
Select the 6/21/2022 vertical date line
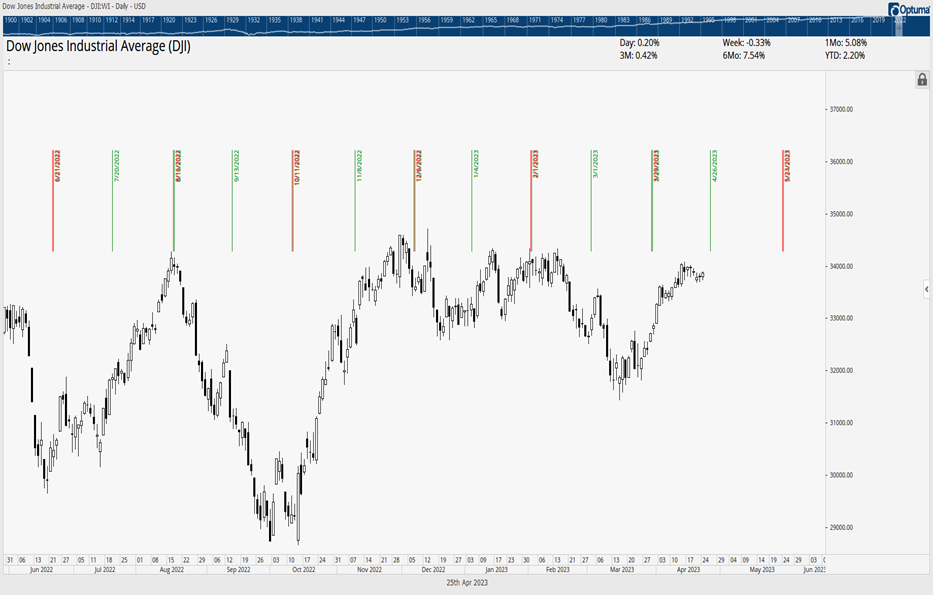click(53, 201)
